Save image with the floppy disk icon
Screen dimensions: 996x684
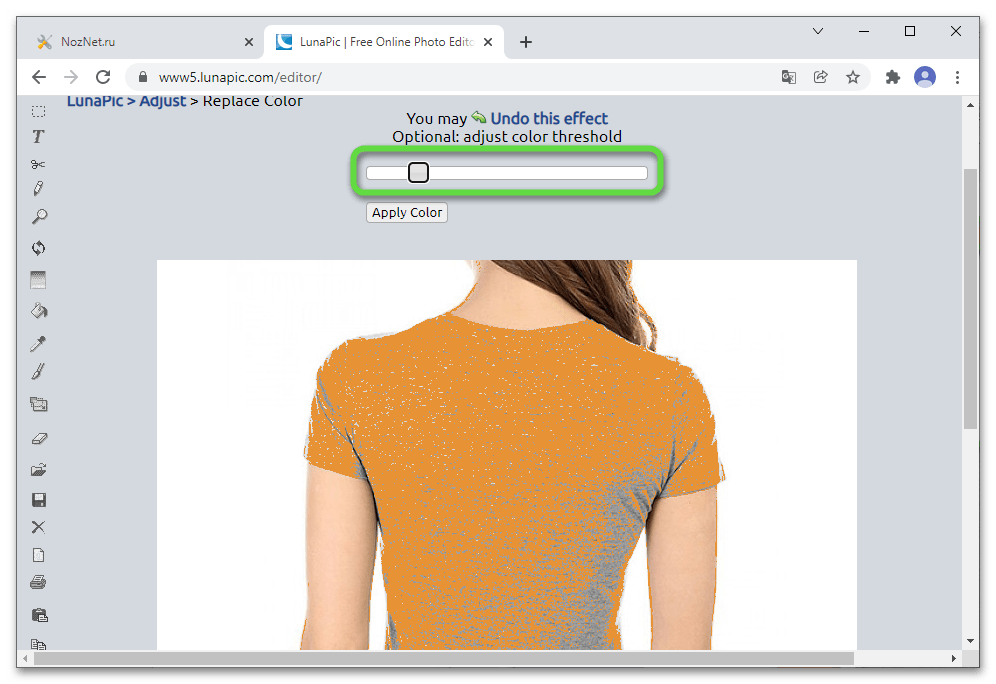[39, 500]
